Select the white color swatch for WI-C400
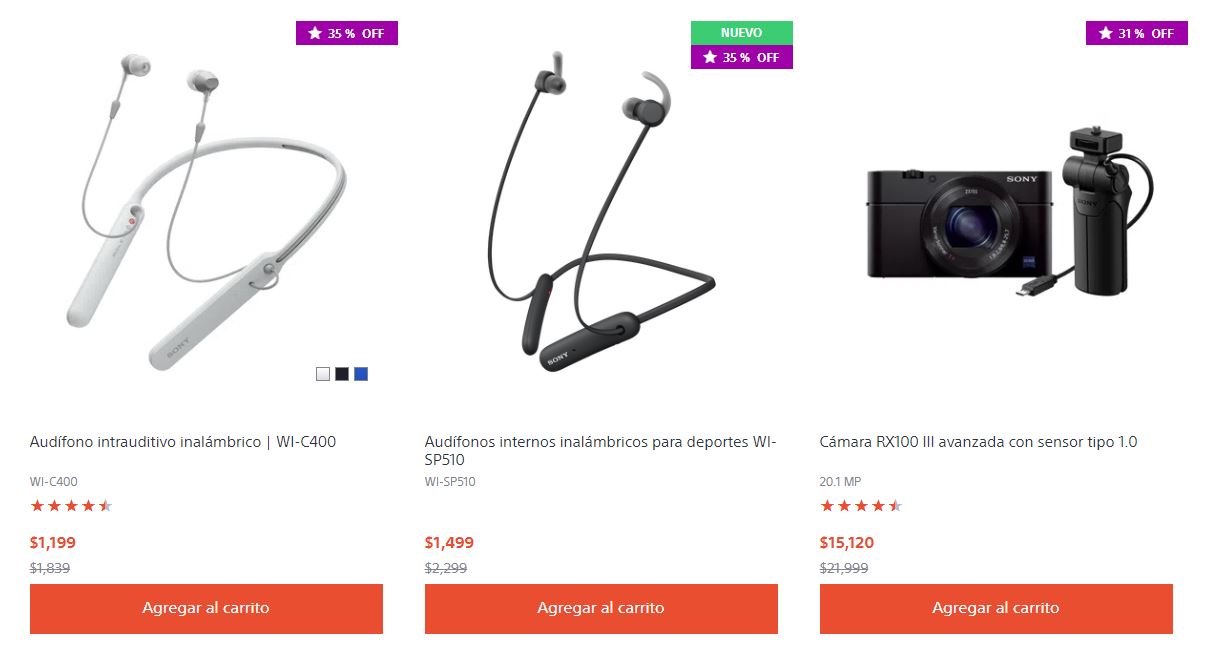The width and height of the screenshot is (1208, 649). [x=322, y=374]
